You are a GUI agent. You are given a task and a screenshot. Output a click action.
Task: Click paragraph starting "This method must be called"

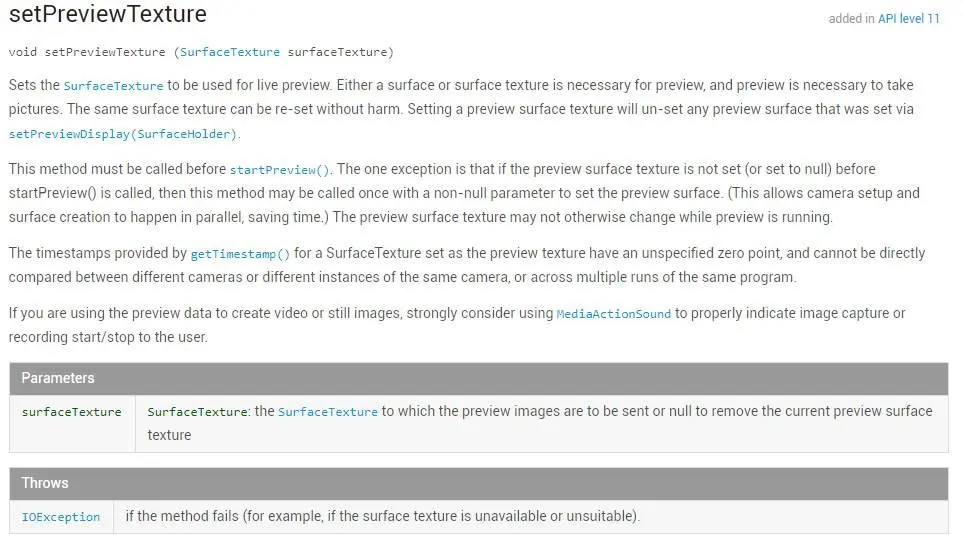(464, 193)
